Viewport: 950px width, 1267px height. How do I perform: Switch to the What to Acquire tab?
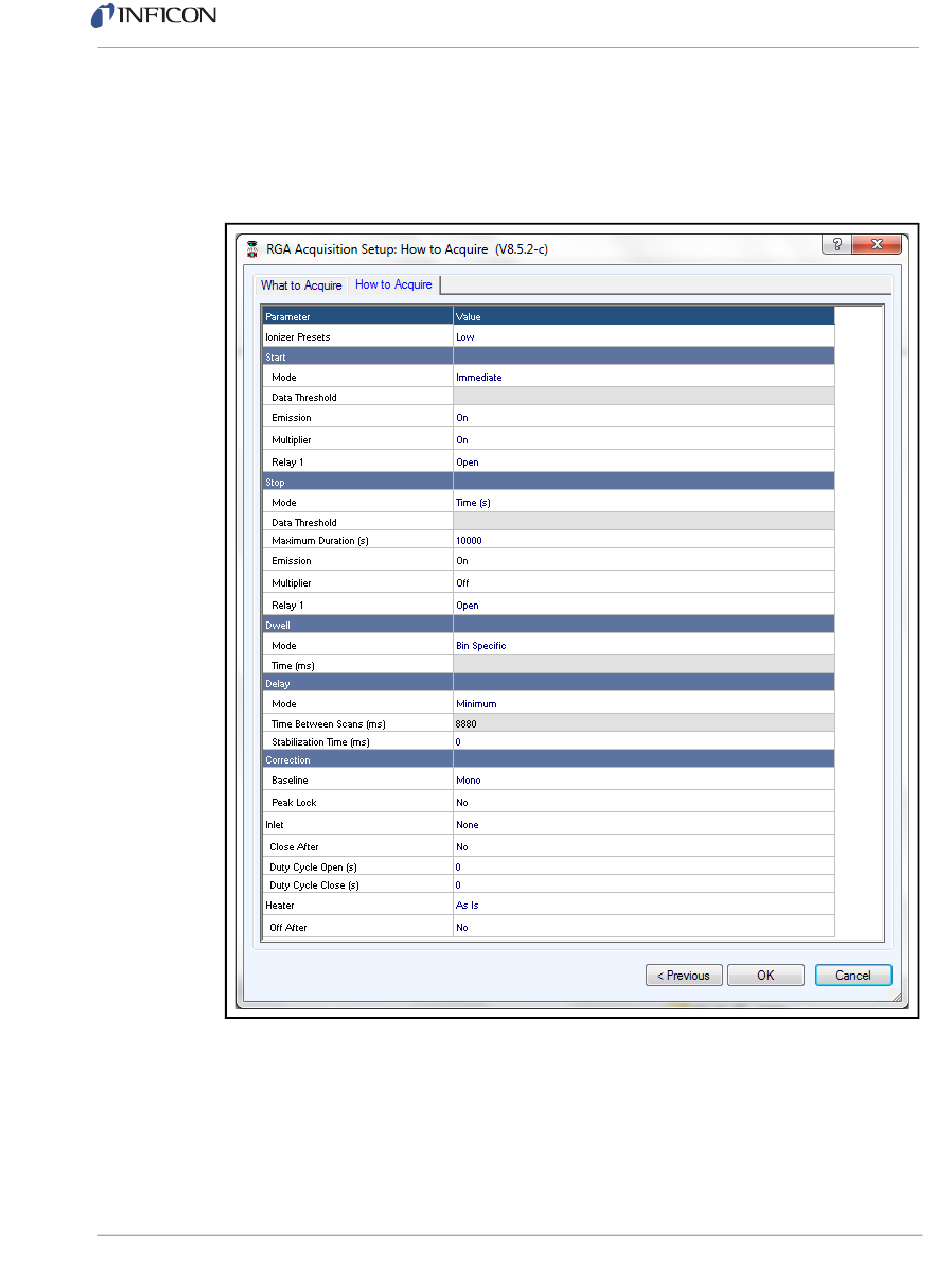tap(301, 286)
